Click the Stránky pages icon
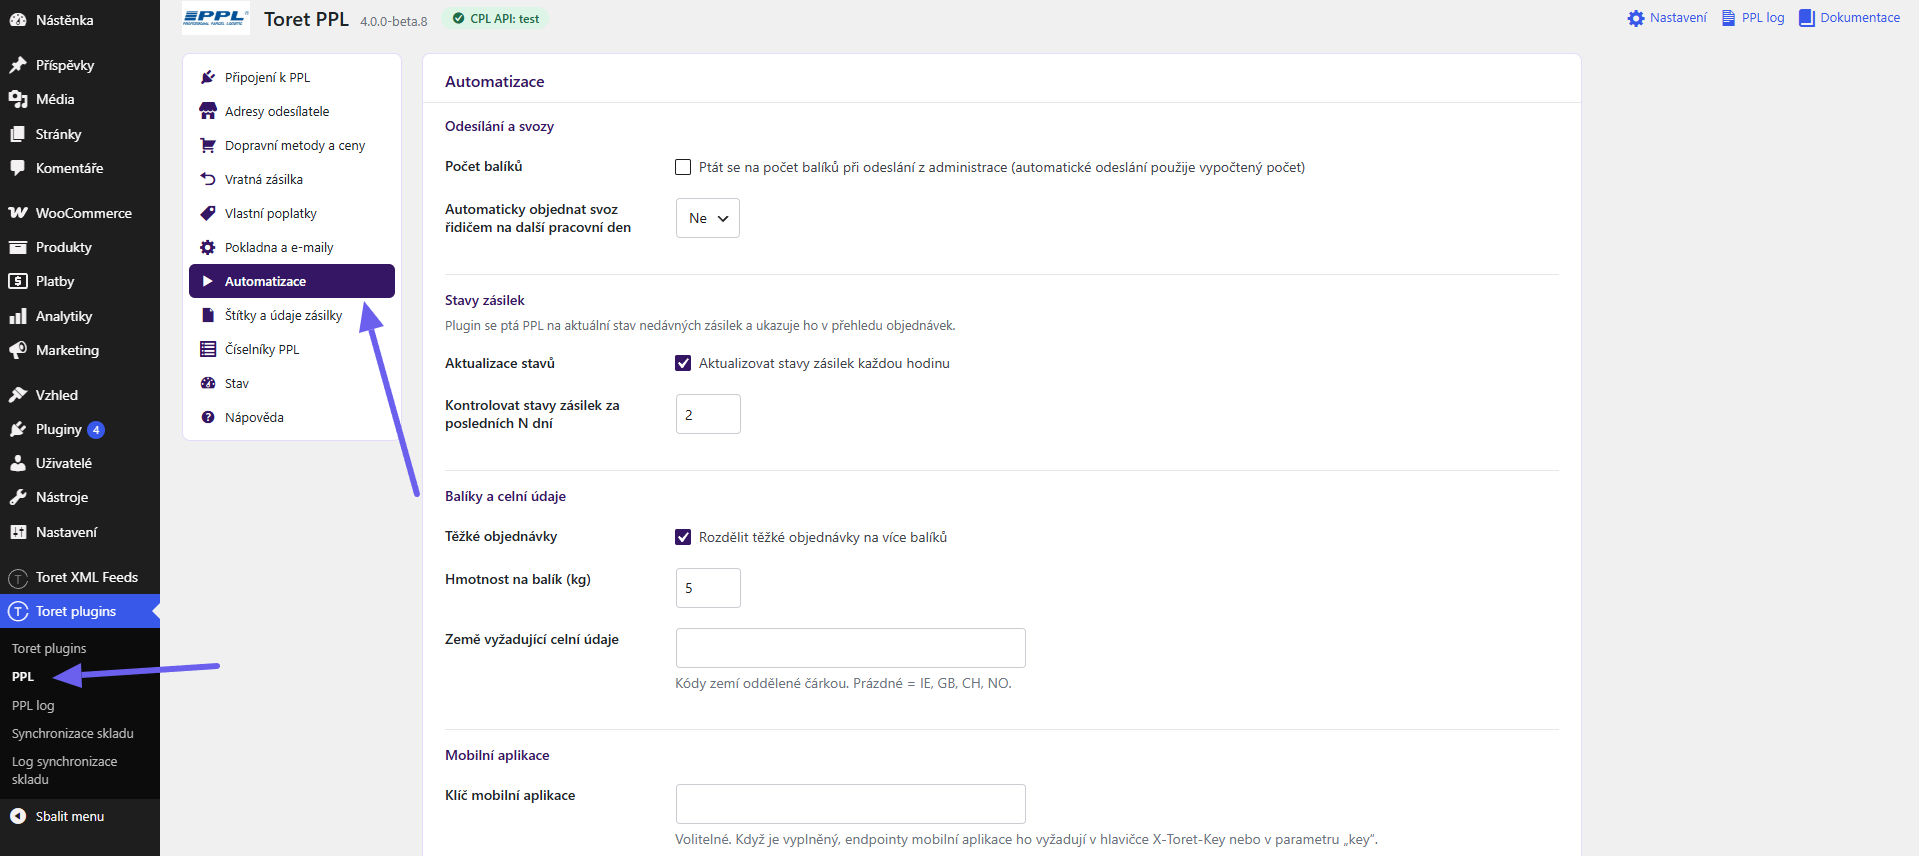Viewport: 1919px width, 856px height. tap(18, 134)
